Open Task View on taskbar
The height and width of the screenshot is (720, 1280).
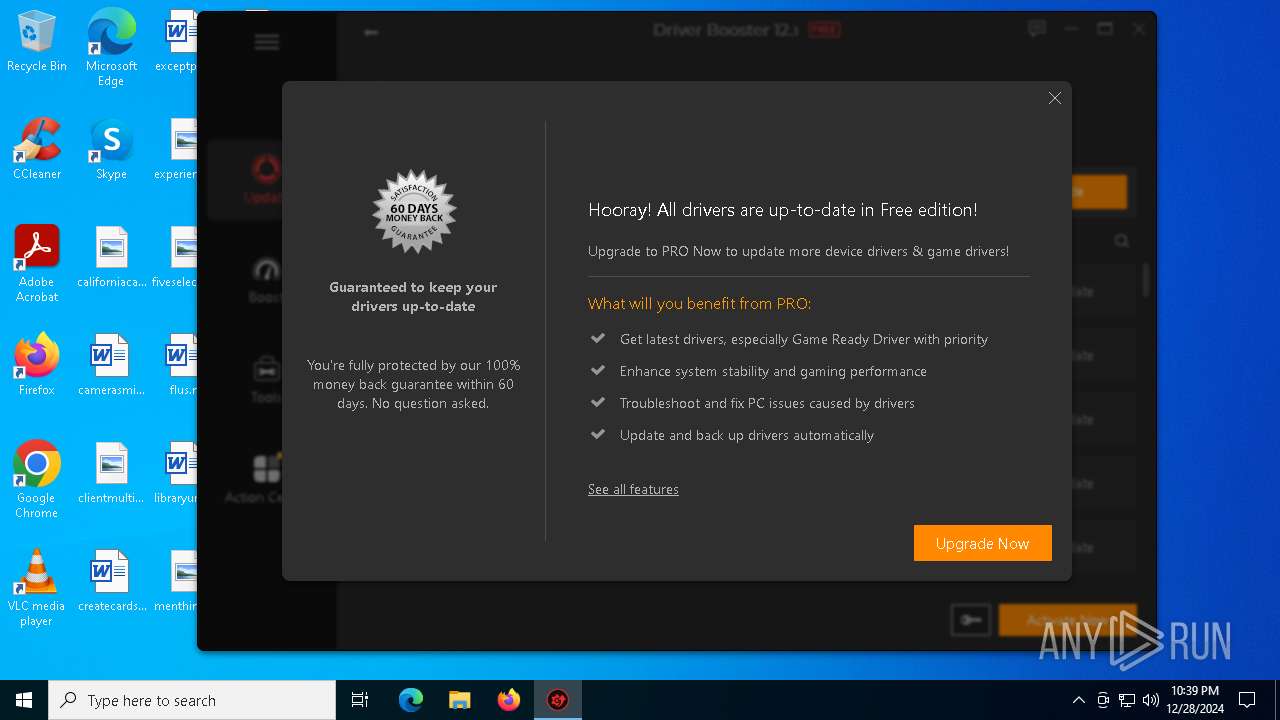click(x=360, y=700)
